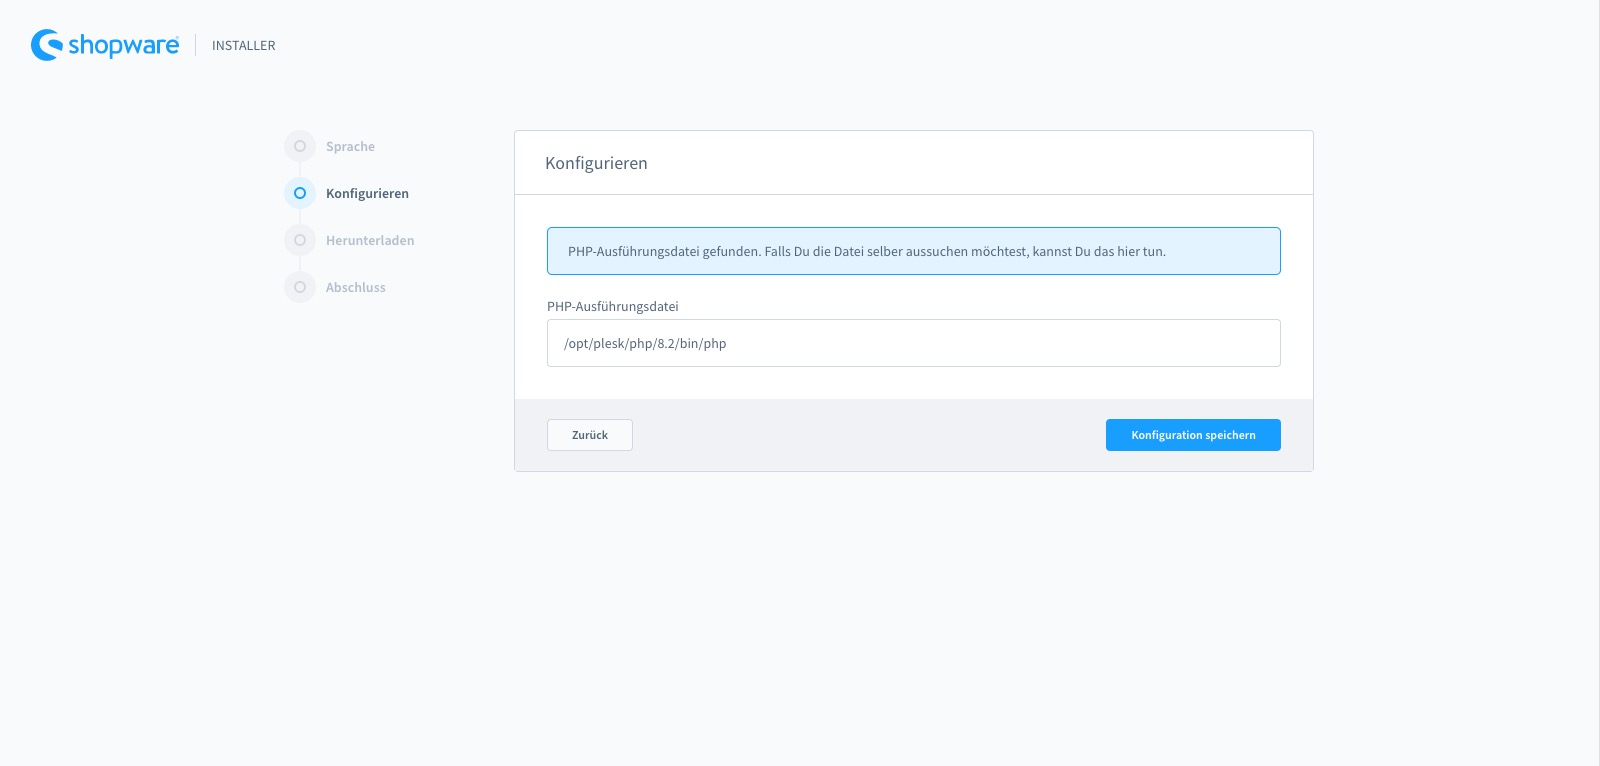Viewport: 1600px width, 766px height.
Task: Click the INSTALLER header label
Action: coord(243,46)
